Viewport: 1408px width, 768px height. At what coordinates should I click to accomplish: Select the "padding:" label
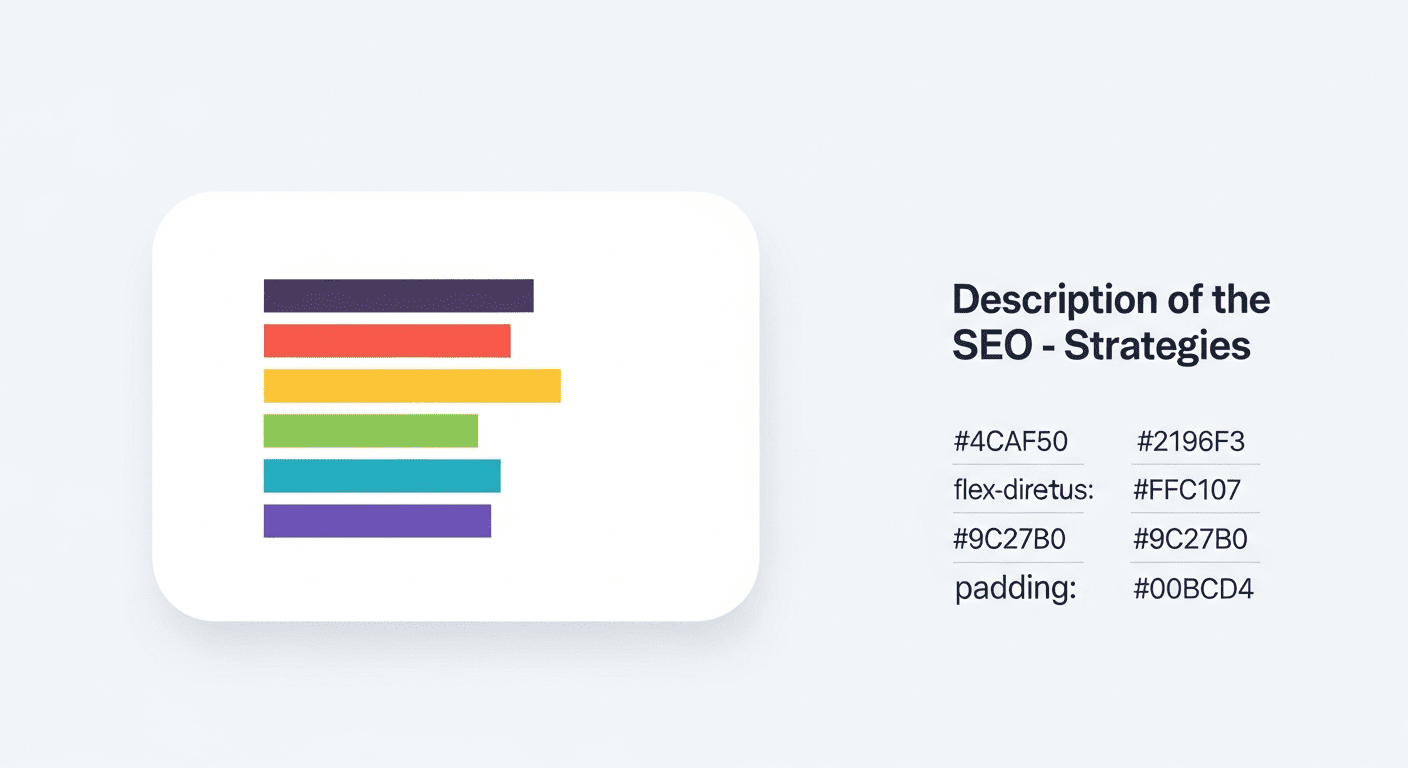point(1015,589)
